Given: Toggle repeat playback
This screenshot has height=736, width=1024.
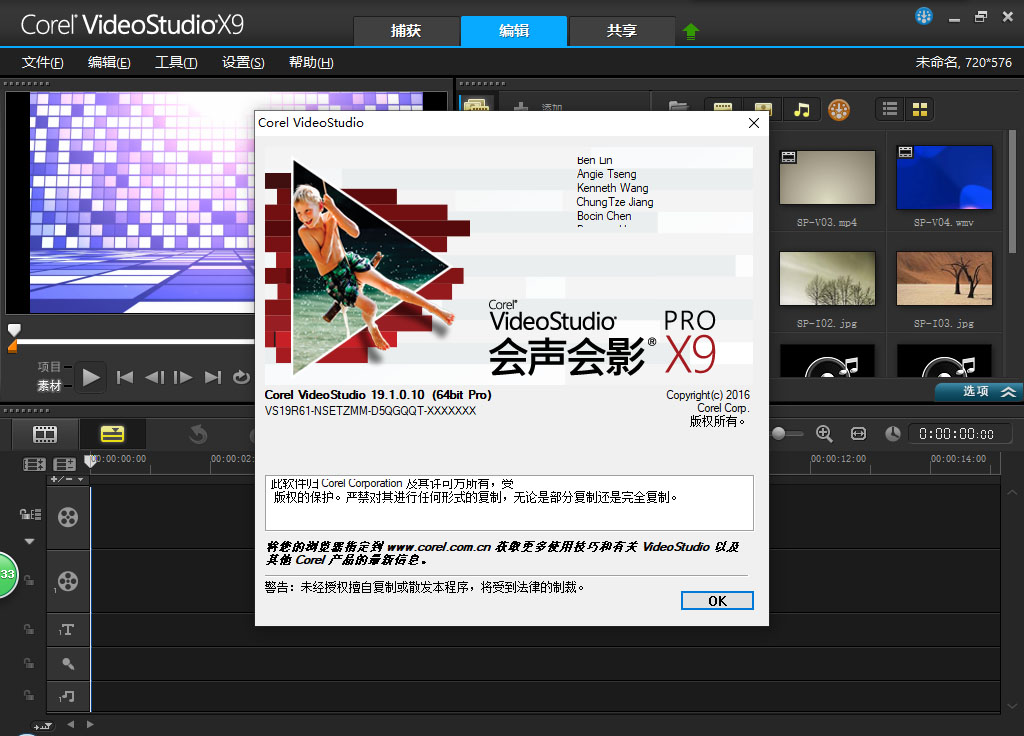Looking at the screenshot, I should click(x=241, y=377).
